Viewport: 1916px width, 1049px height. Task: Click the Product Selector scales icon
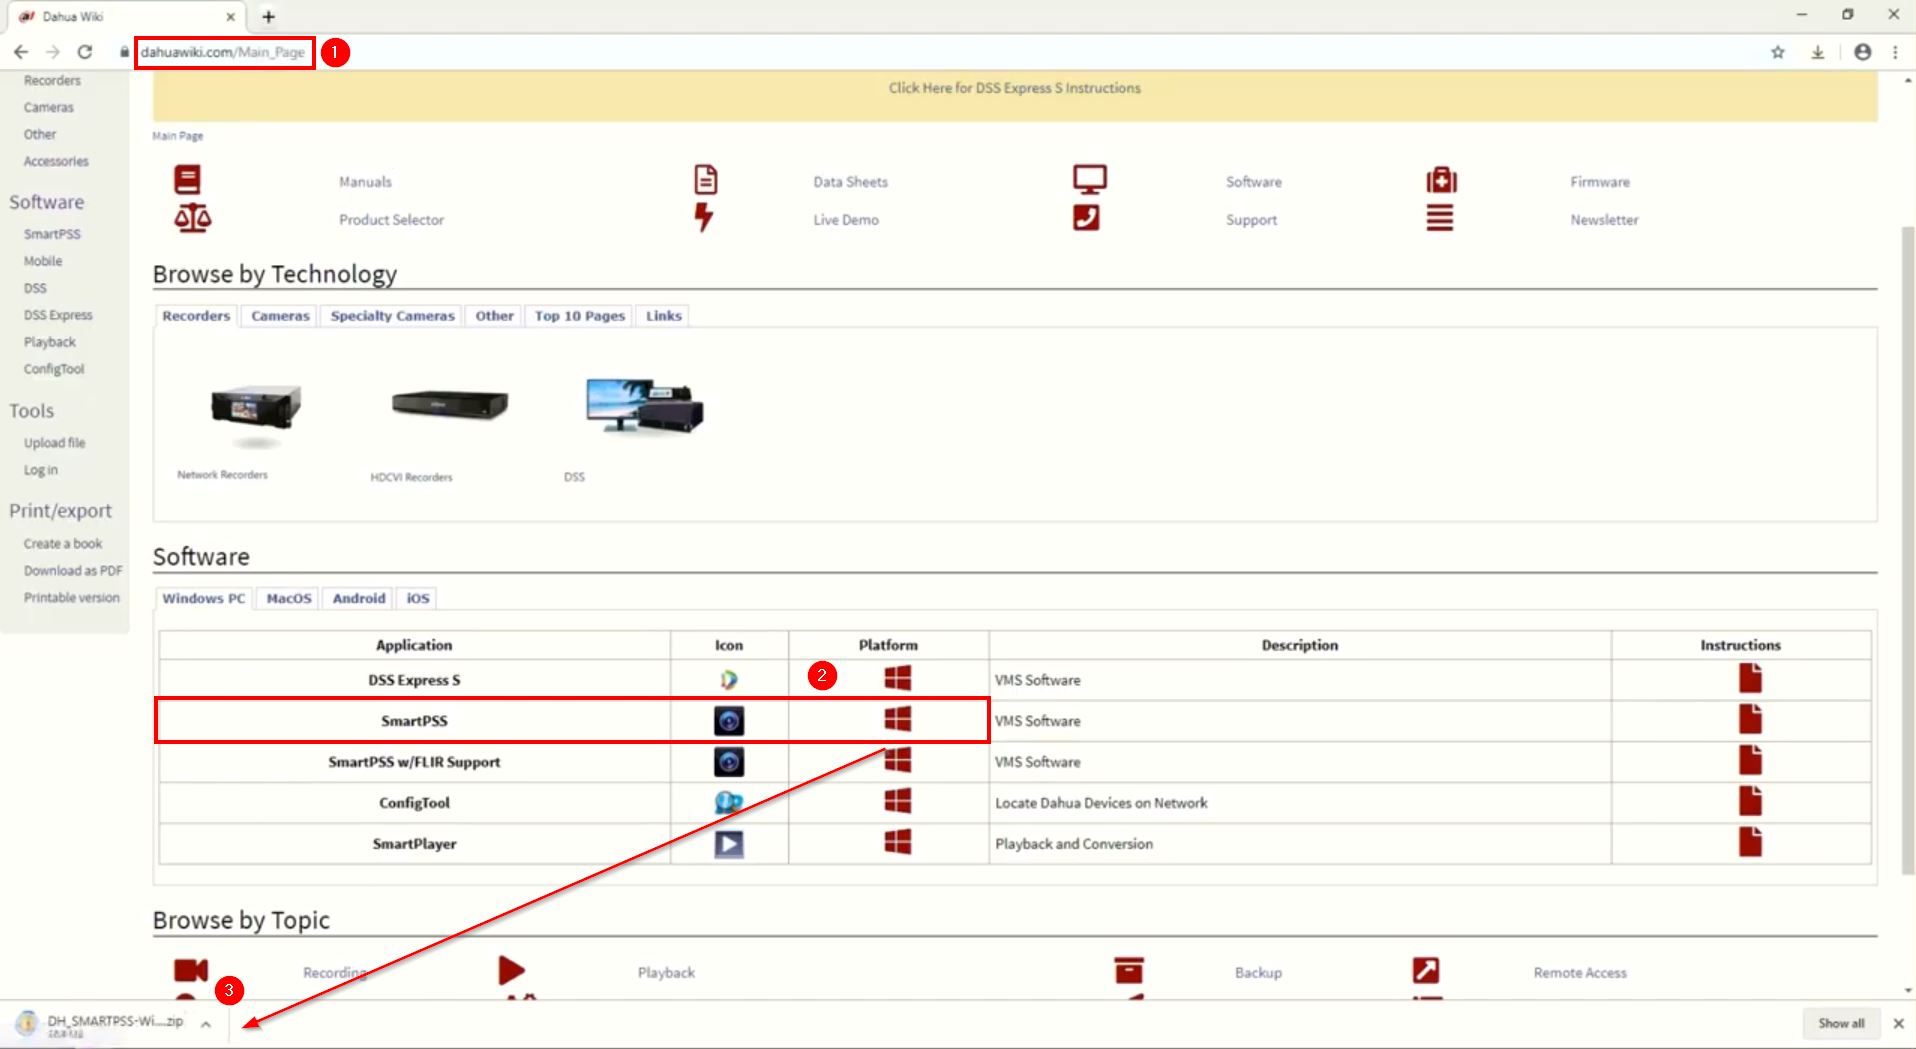tap(192, 218)
